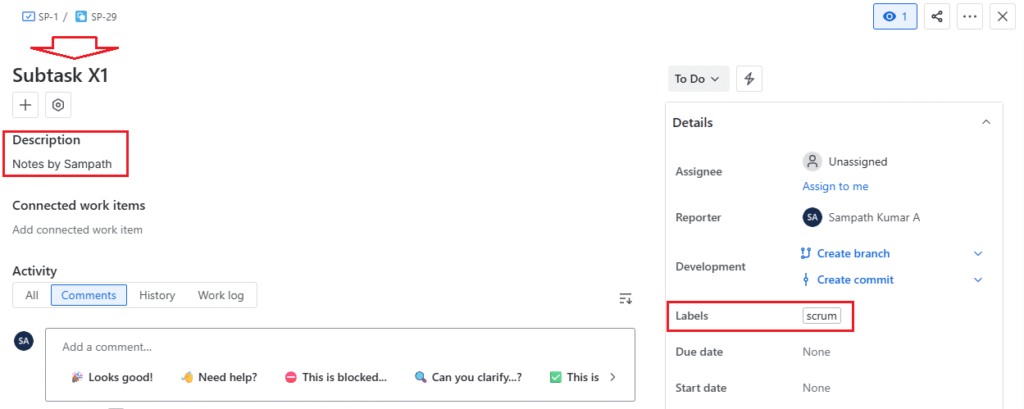
Task: Click the Assign to me link
Action: pyautogui.click(x=835, y=187)
